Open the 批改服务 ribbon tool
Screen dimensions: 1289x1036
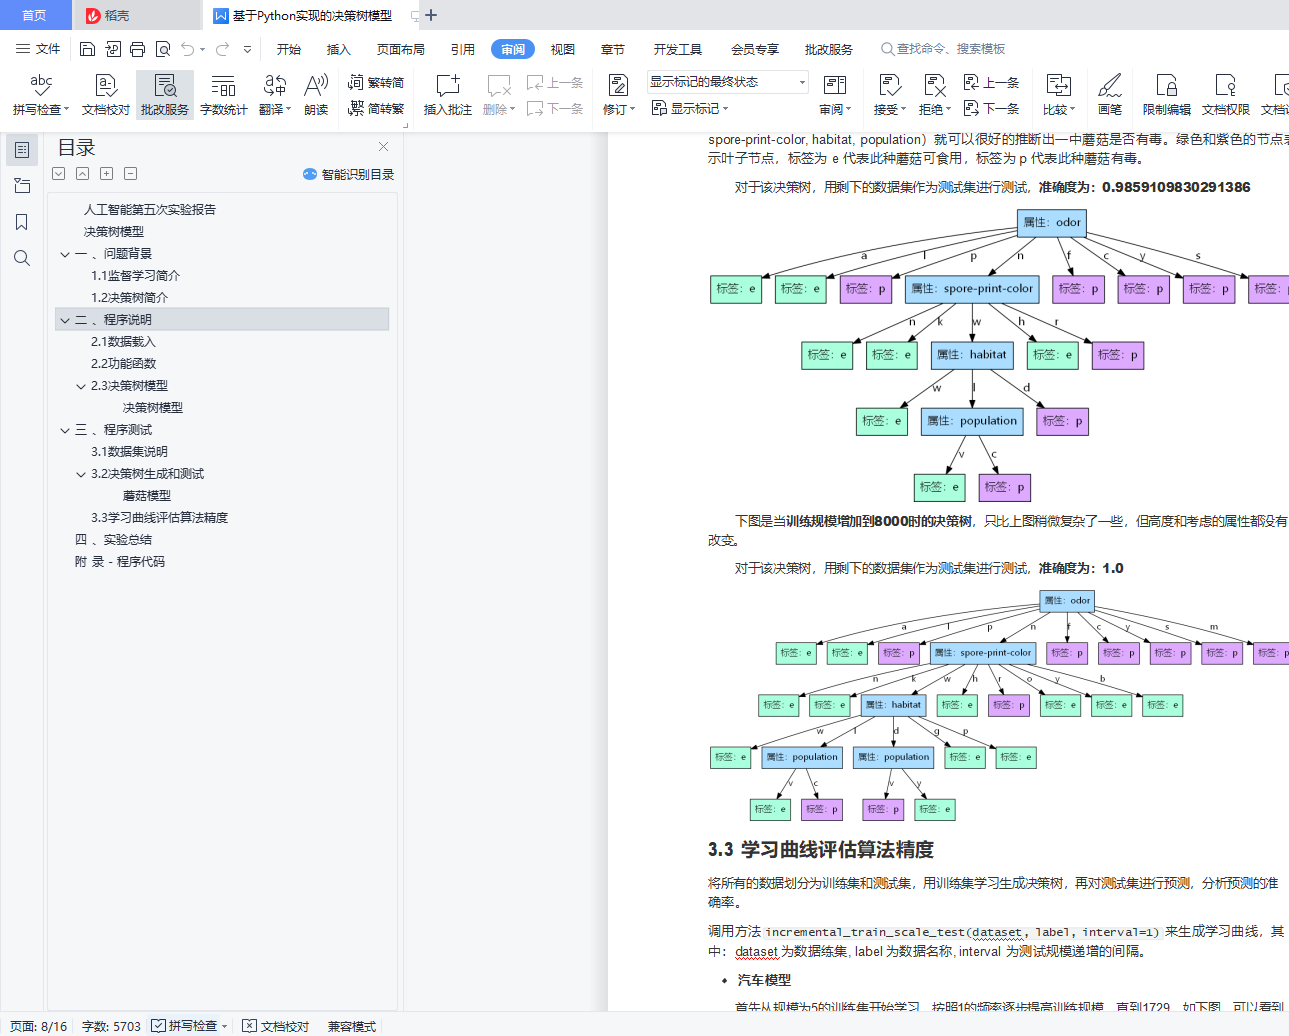(165, 95)
